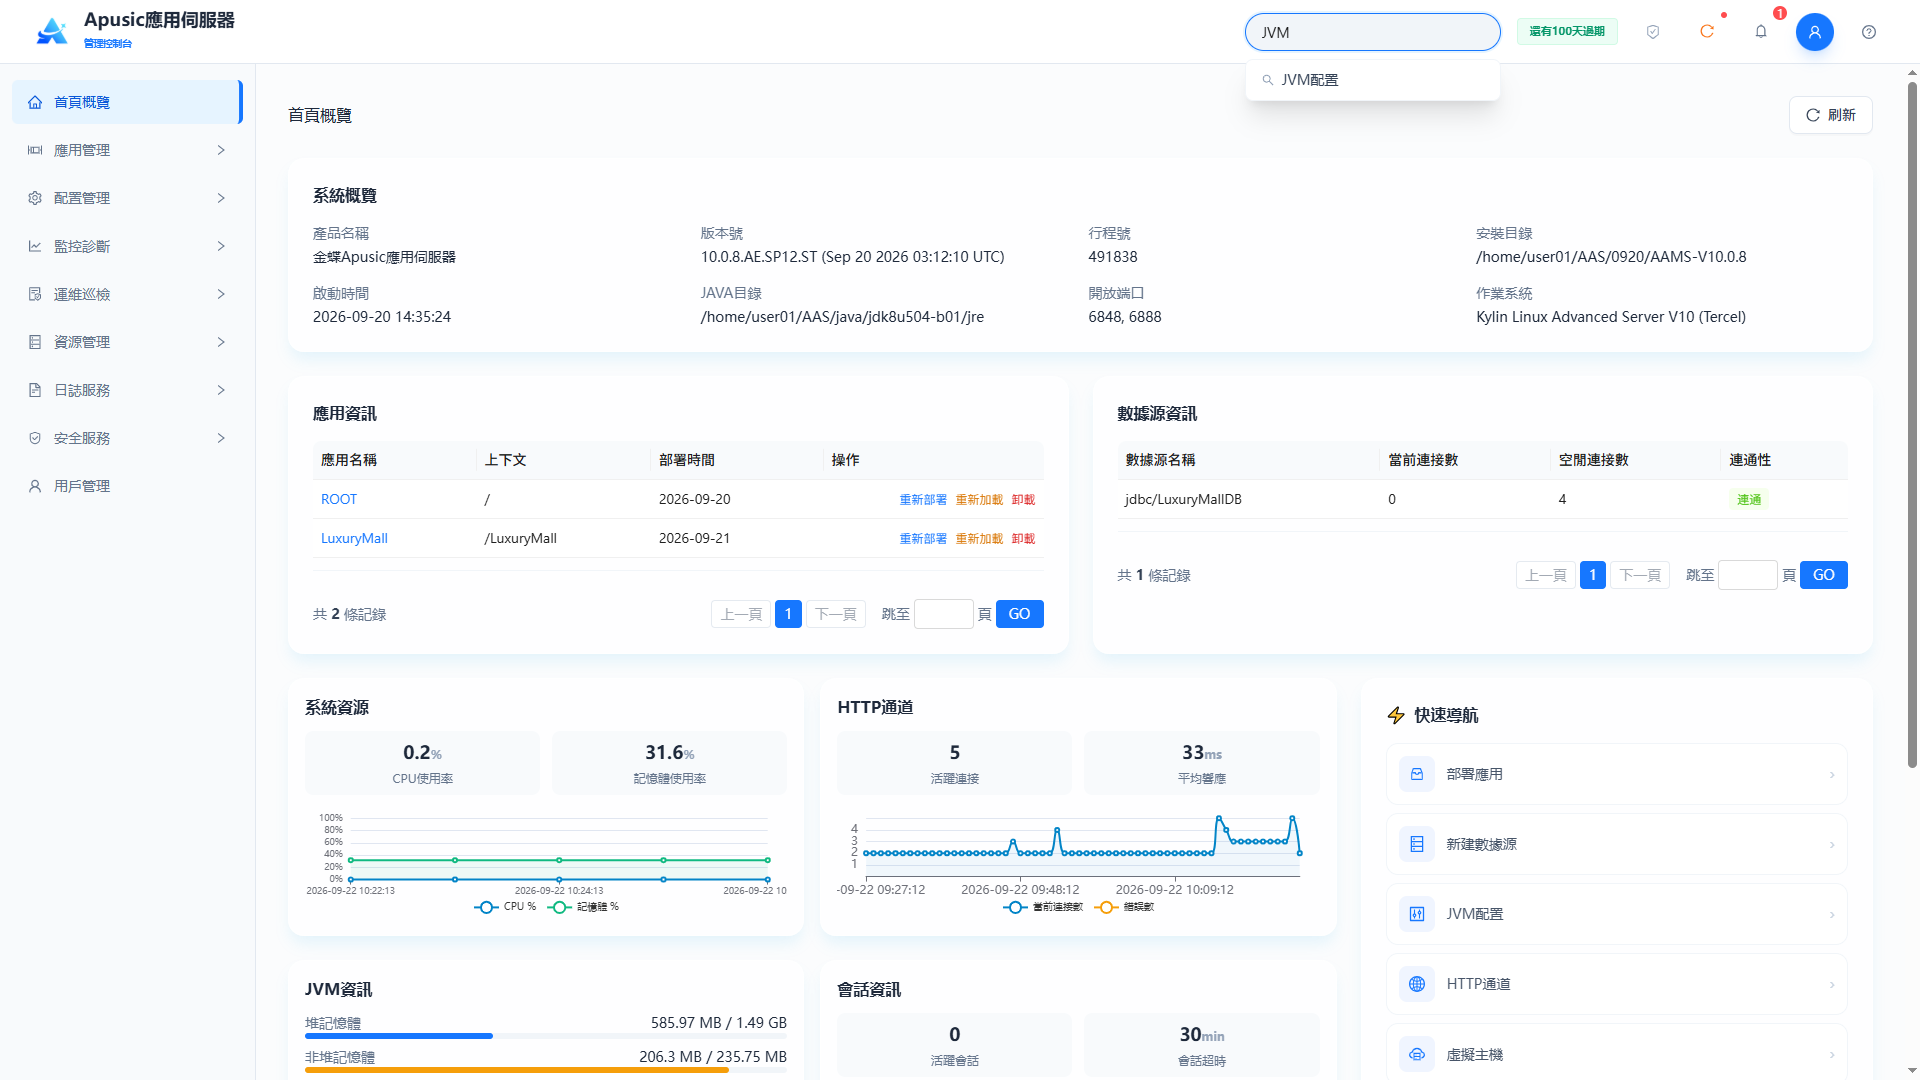Screen dimensions: 1920x1080
Task: Expand the 配置管理 sidebar chevron
Action: point(221,198)
